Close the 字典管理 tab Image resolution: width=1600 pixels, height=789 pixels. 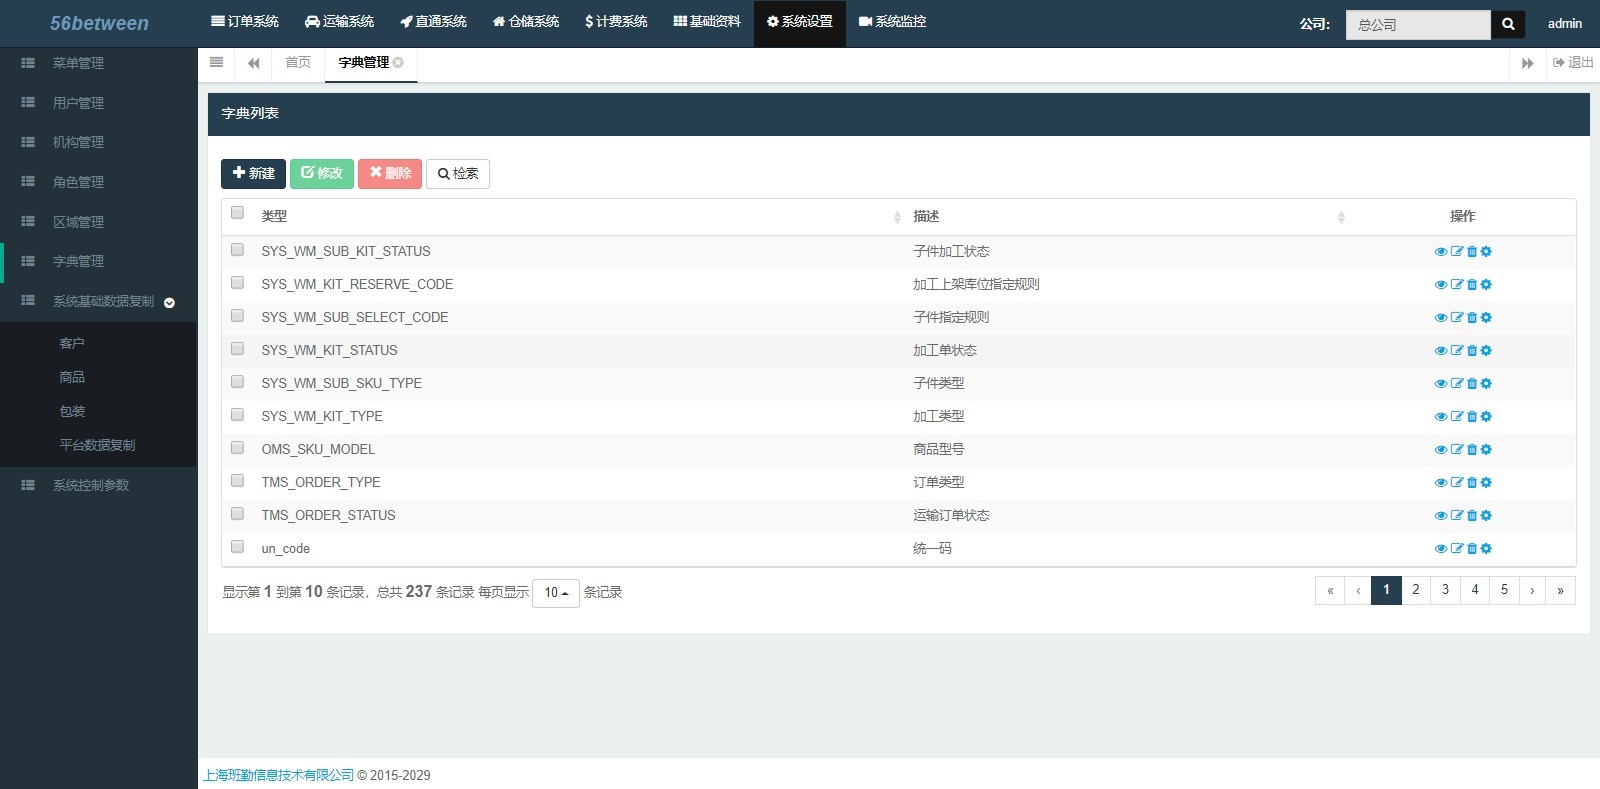click(x=398, y=62)
